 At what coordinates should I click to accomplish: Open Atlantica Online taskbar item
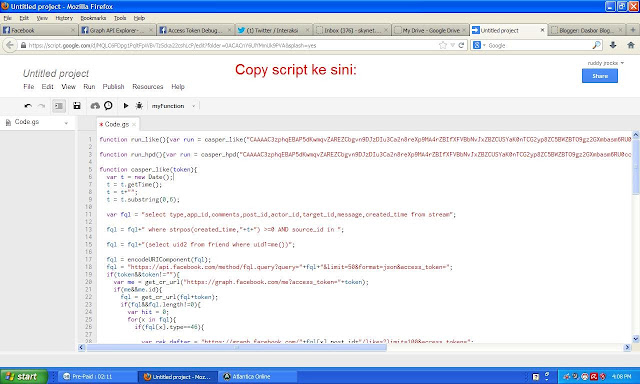[258, 377]
